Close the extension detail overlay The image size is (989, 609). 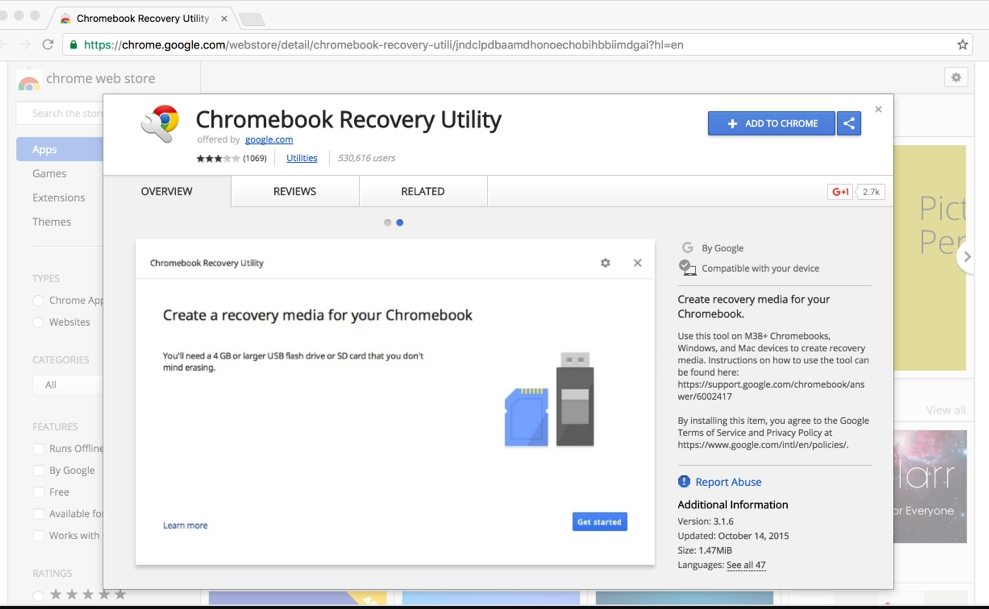click(x=878, y=109)
